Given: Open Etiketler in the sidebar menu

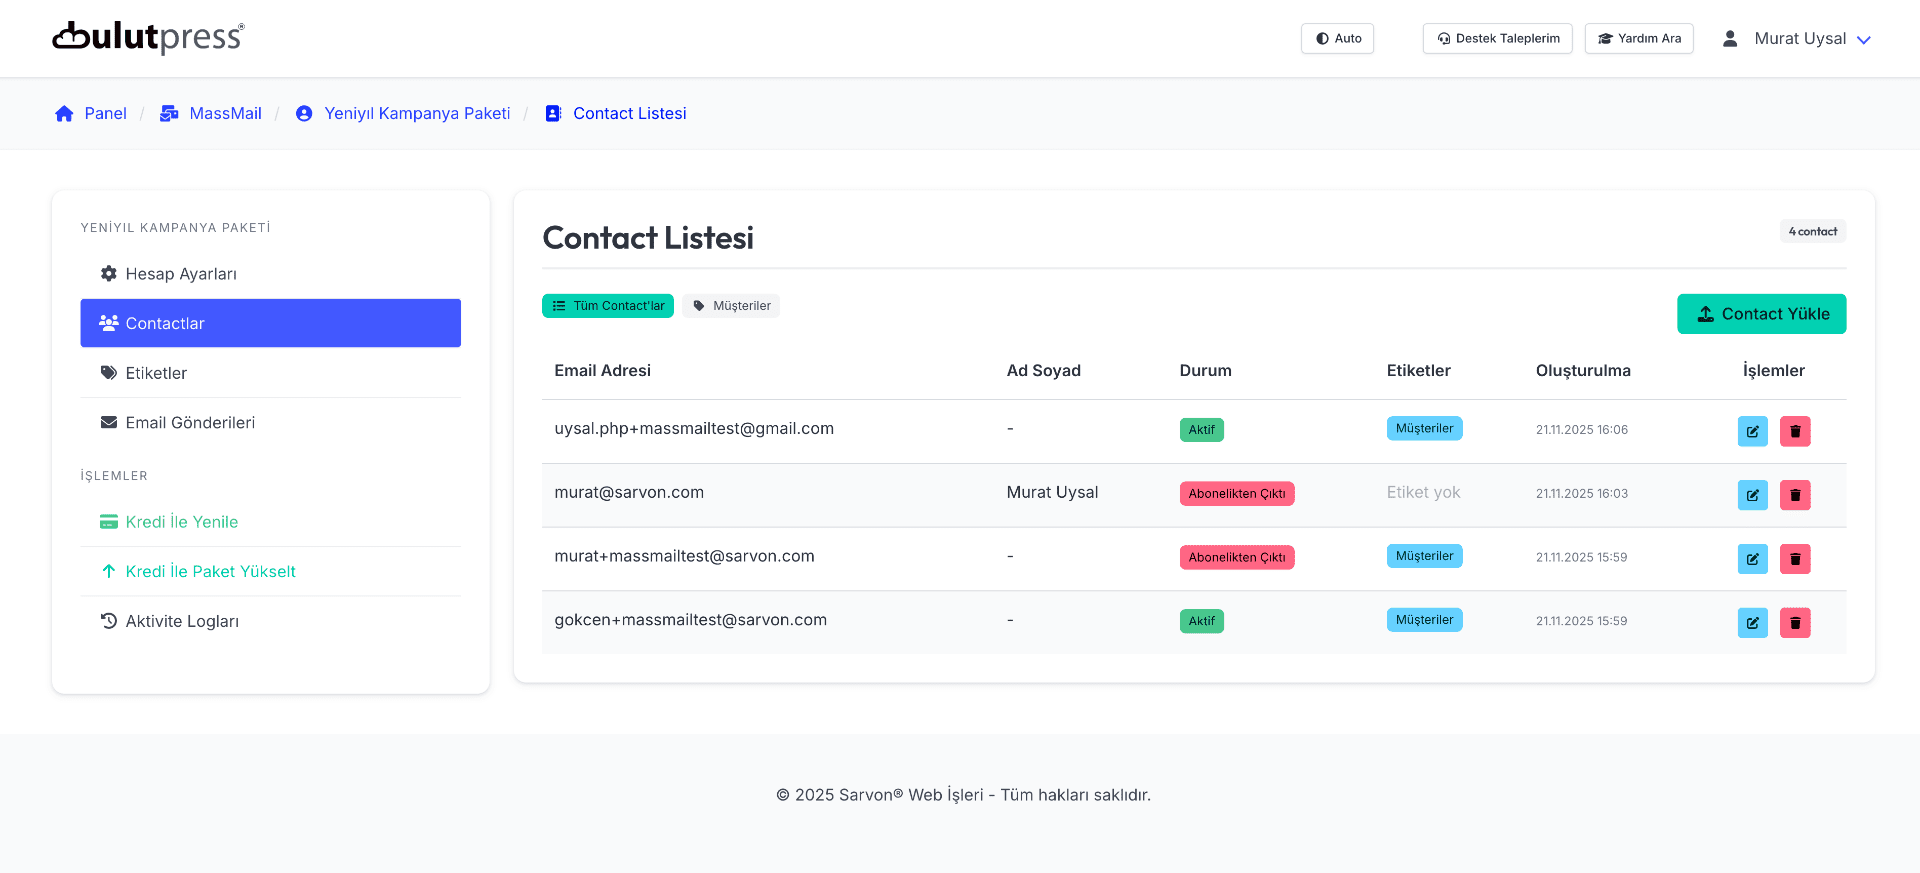Looking at the screenshot, I should (156, 373).
